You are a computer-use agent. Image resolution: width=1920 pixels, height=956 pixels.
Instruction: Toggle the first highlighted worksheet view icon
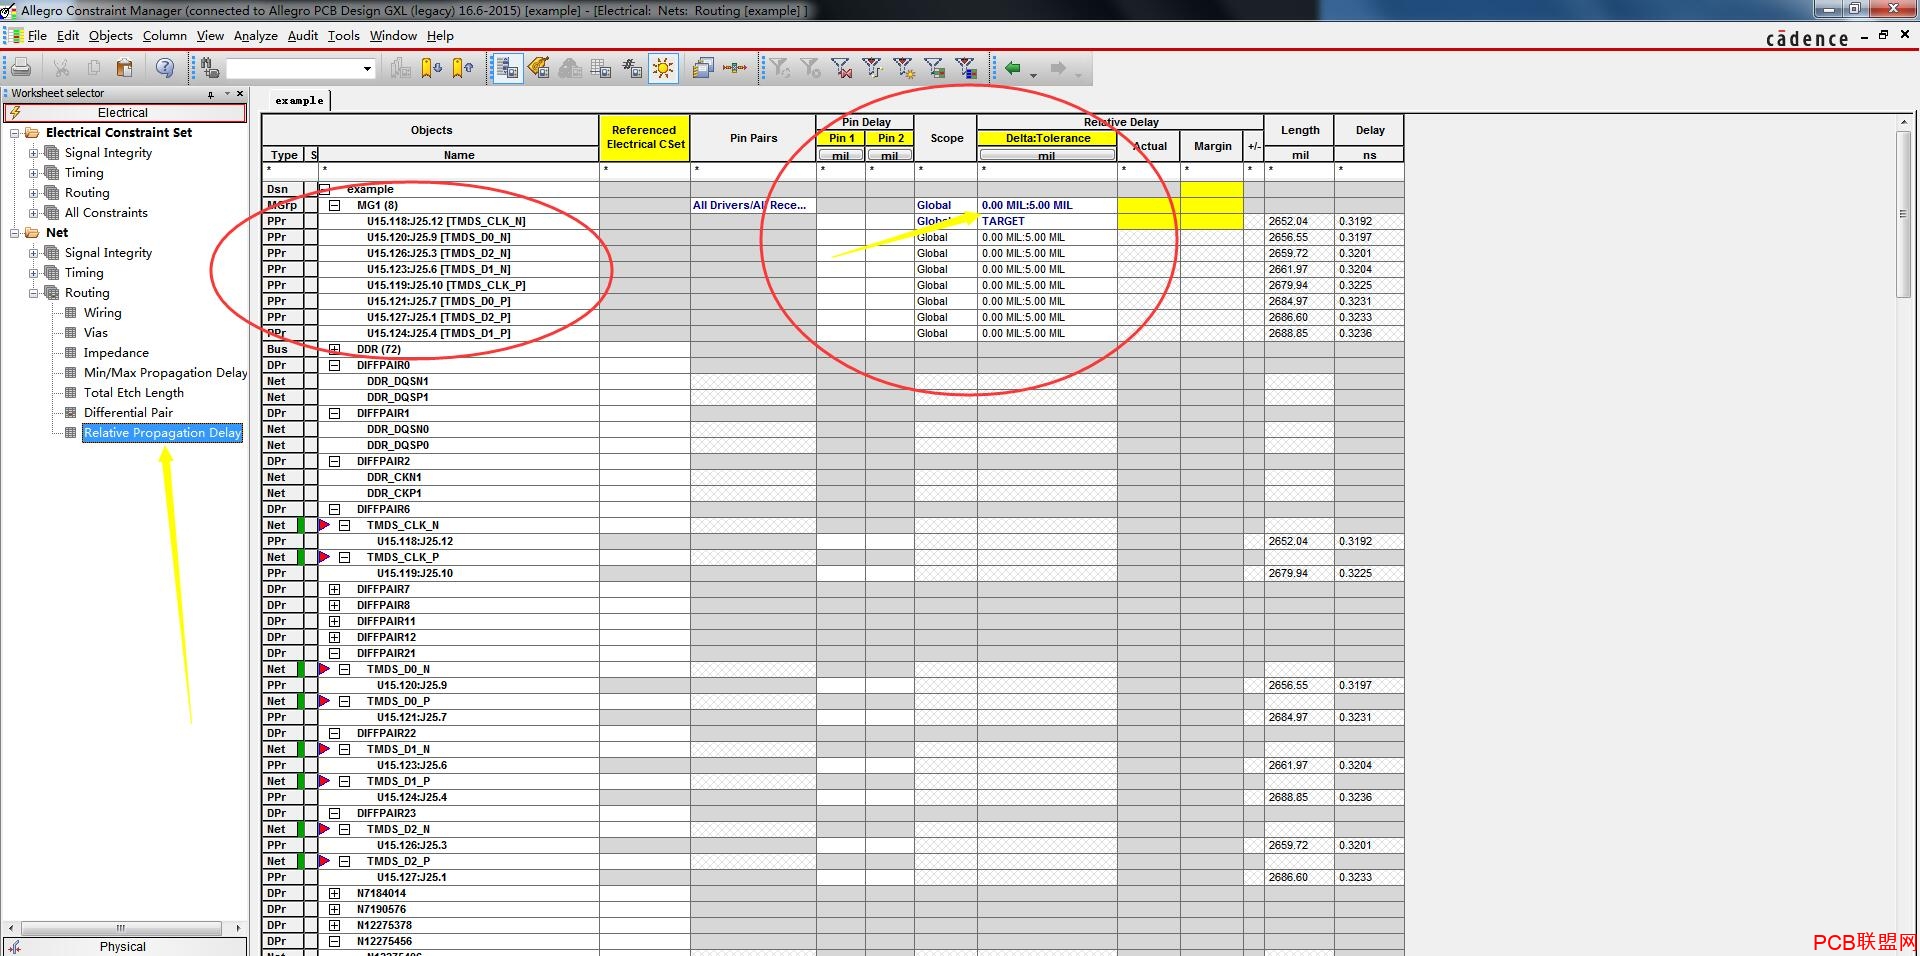(x=508, y=68)
